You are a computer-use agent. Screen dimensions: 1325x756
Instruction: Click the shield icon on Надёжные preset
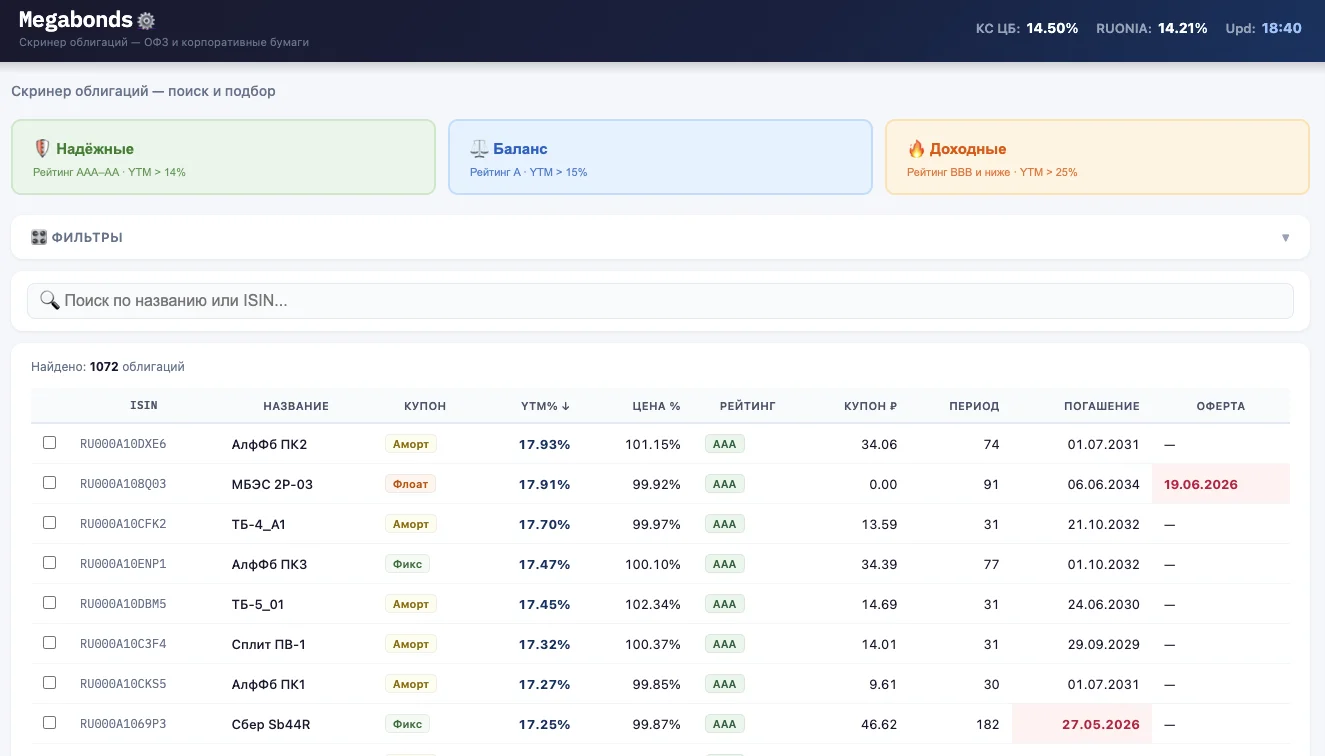point(42,149)
